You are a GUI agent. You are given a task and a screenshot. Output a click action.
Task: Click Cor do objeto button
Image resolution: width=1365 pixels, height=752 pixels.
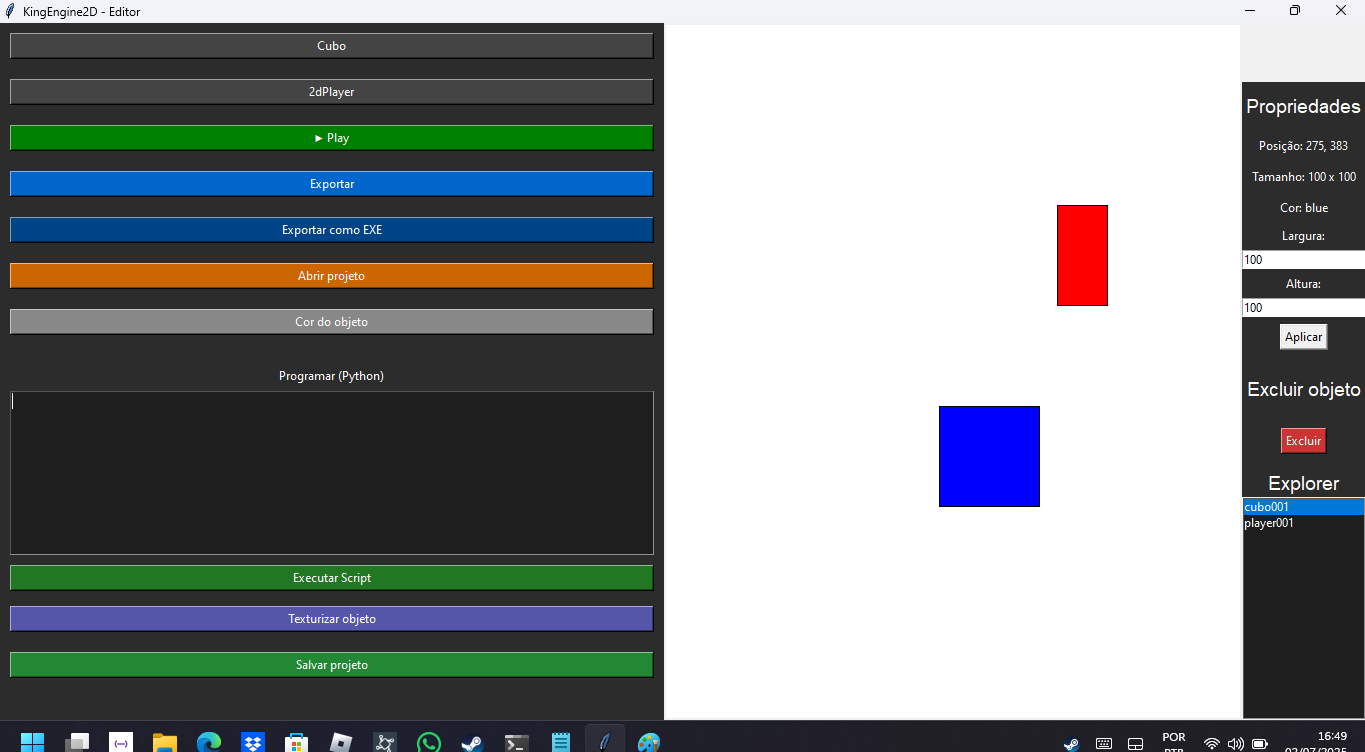point(331,322)
